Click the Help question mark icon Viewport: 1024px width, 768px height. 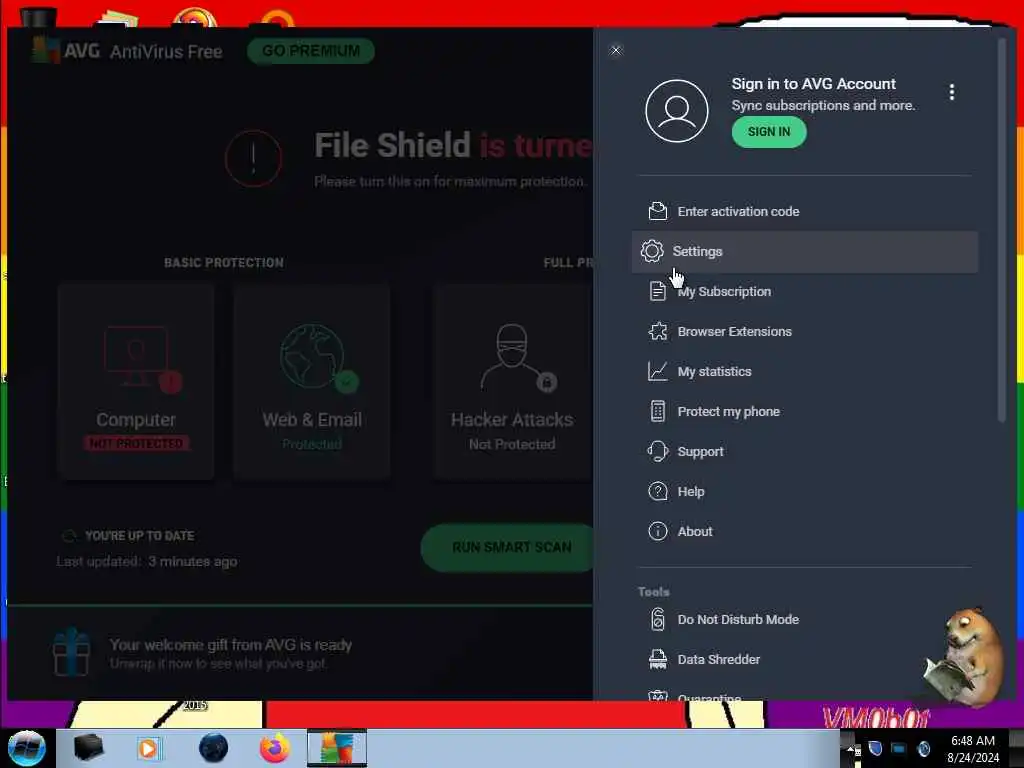(x=658, y=491)
